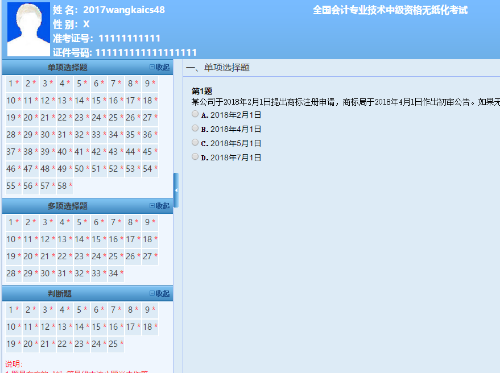Select option D. 2018年7月1日
The height and width of the screenshot is (373, 500).
(x=195, y=157)
